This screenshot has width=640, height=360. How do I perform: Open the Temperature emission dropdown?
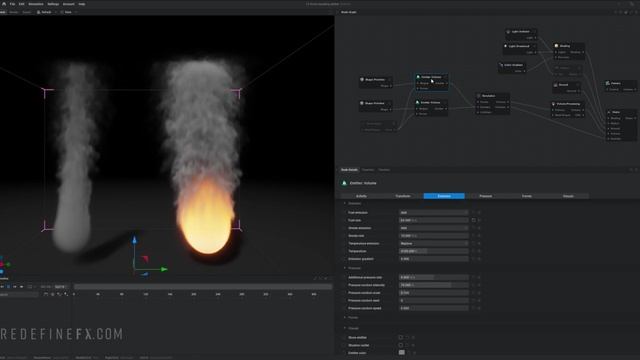pyautogui.click(x=433, y=244)
